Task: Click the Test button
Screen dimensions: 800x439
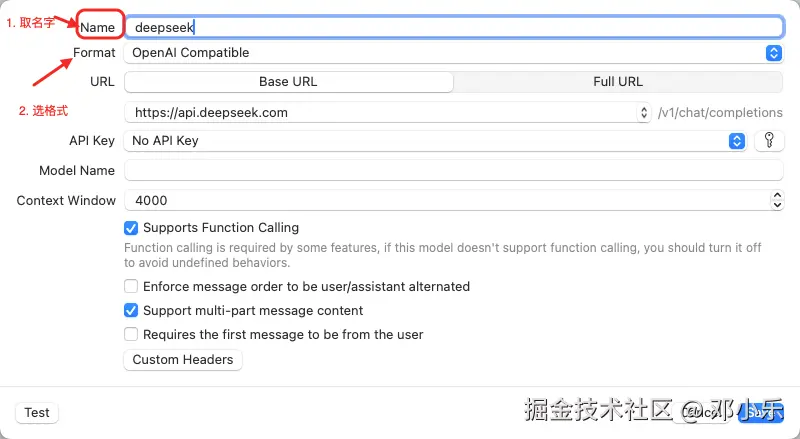Action: pos(37,412)
